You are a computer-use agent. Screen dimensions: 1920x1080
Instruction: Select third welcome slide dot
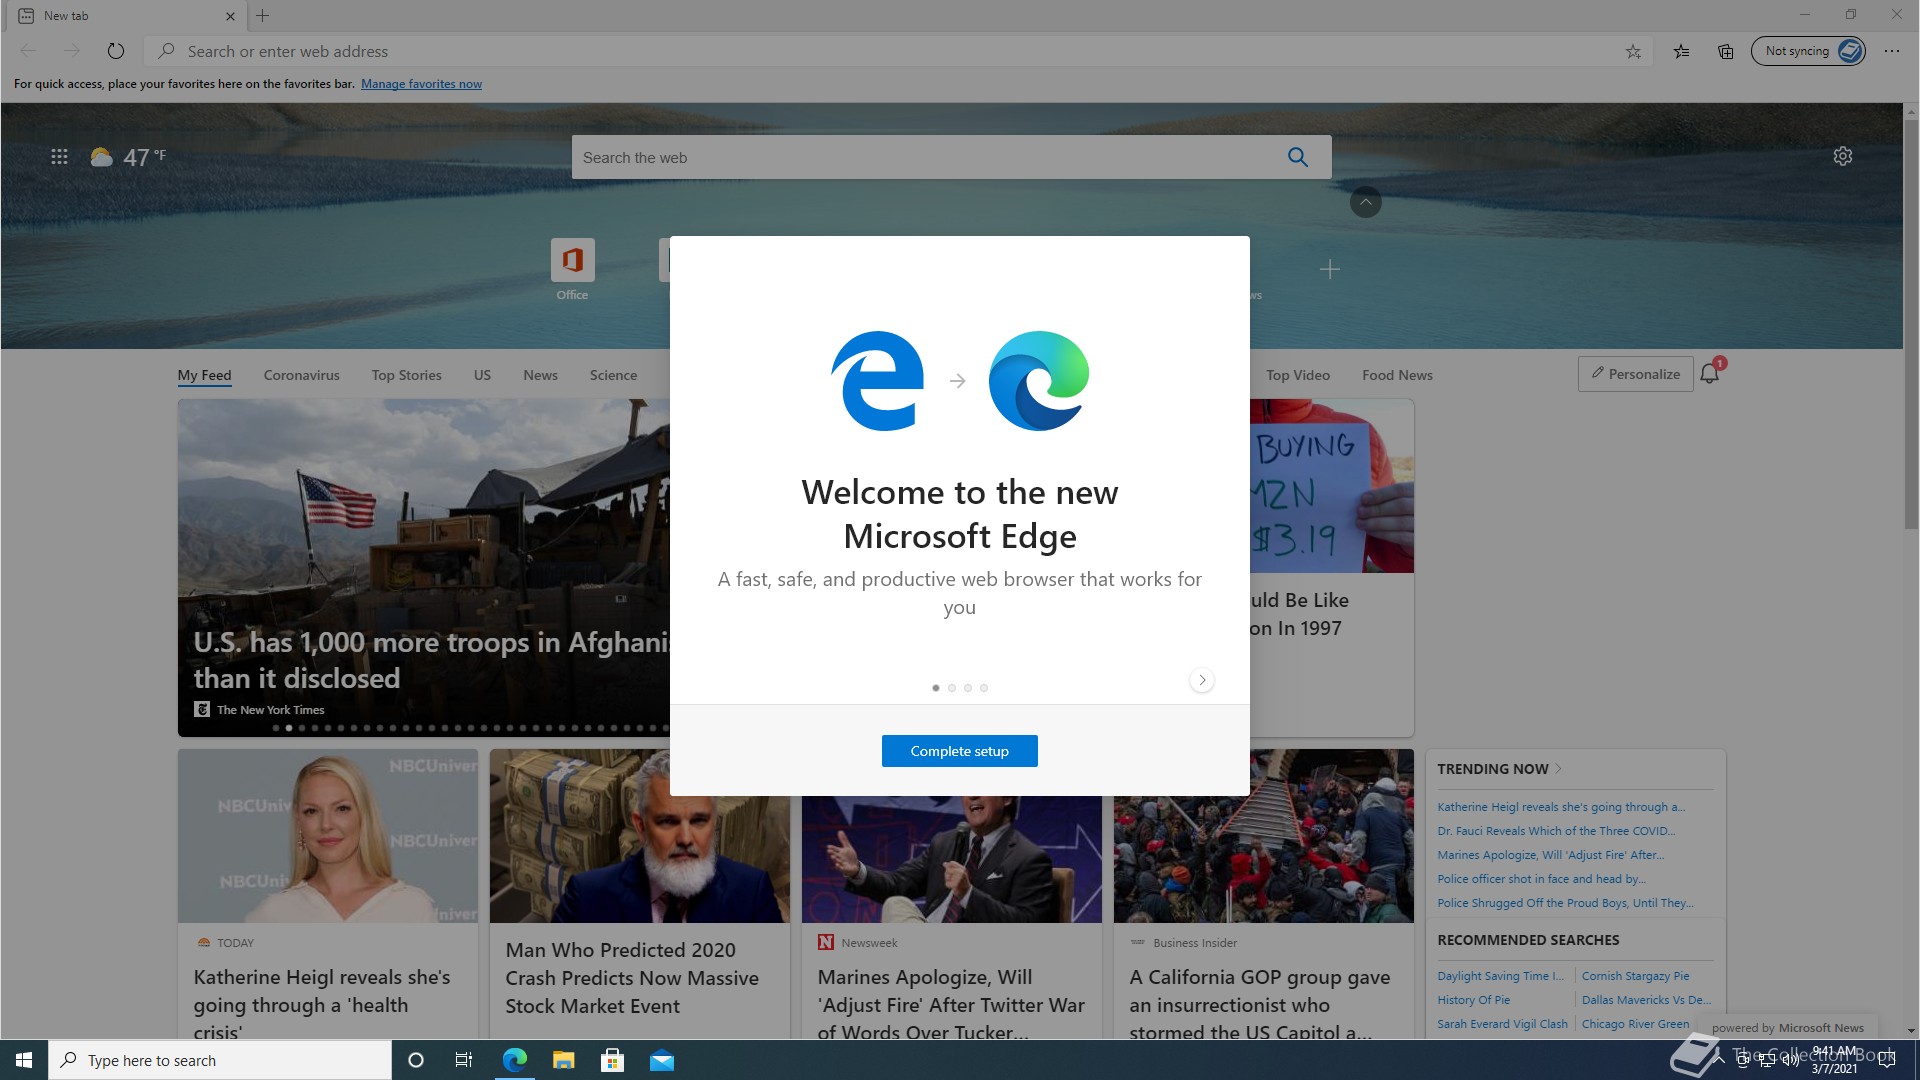pyautogui.click(x=968, y=688)
